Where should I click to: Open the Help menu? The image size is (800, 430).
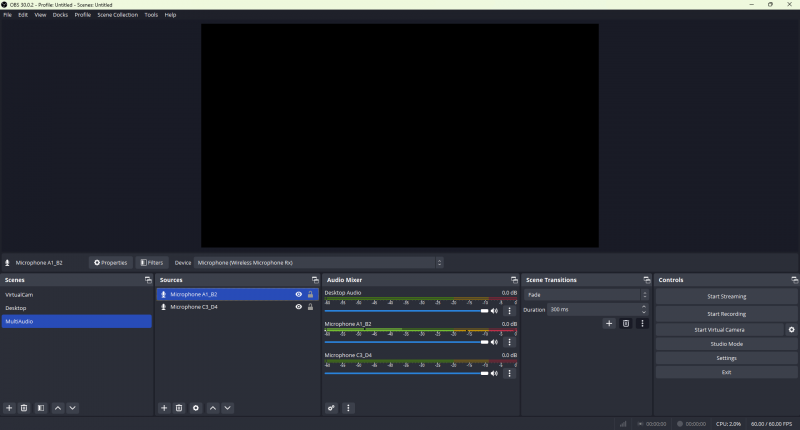click(x=170, y=15)
